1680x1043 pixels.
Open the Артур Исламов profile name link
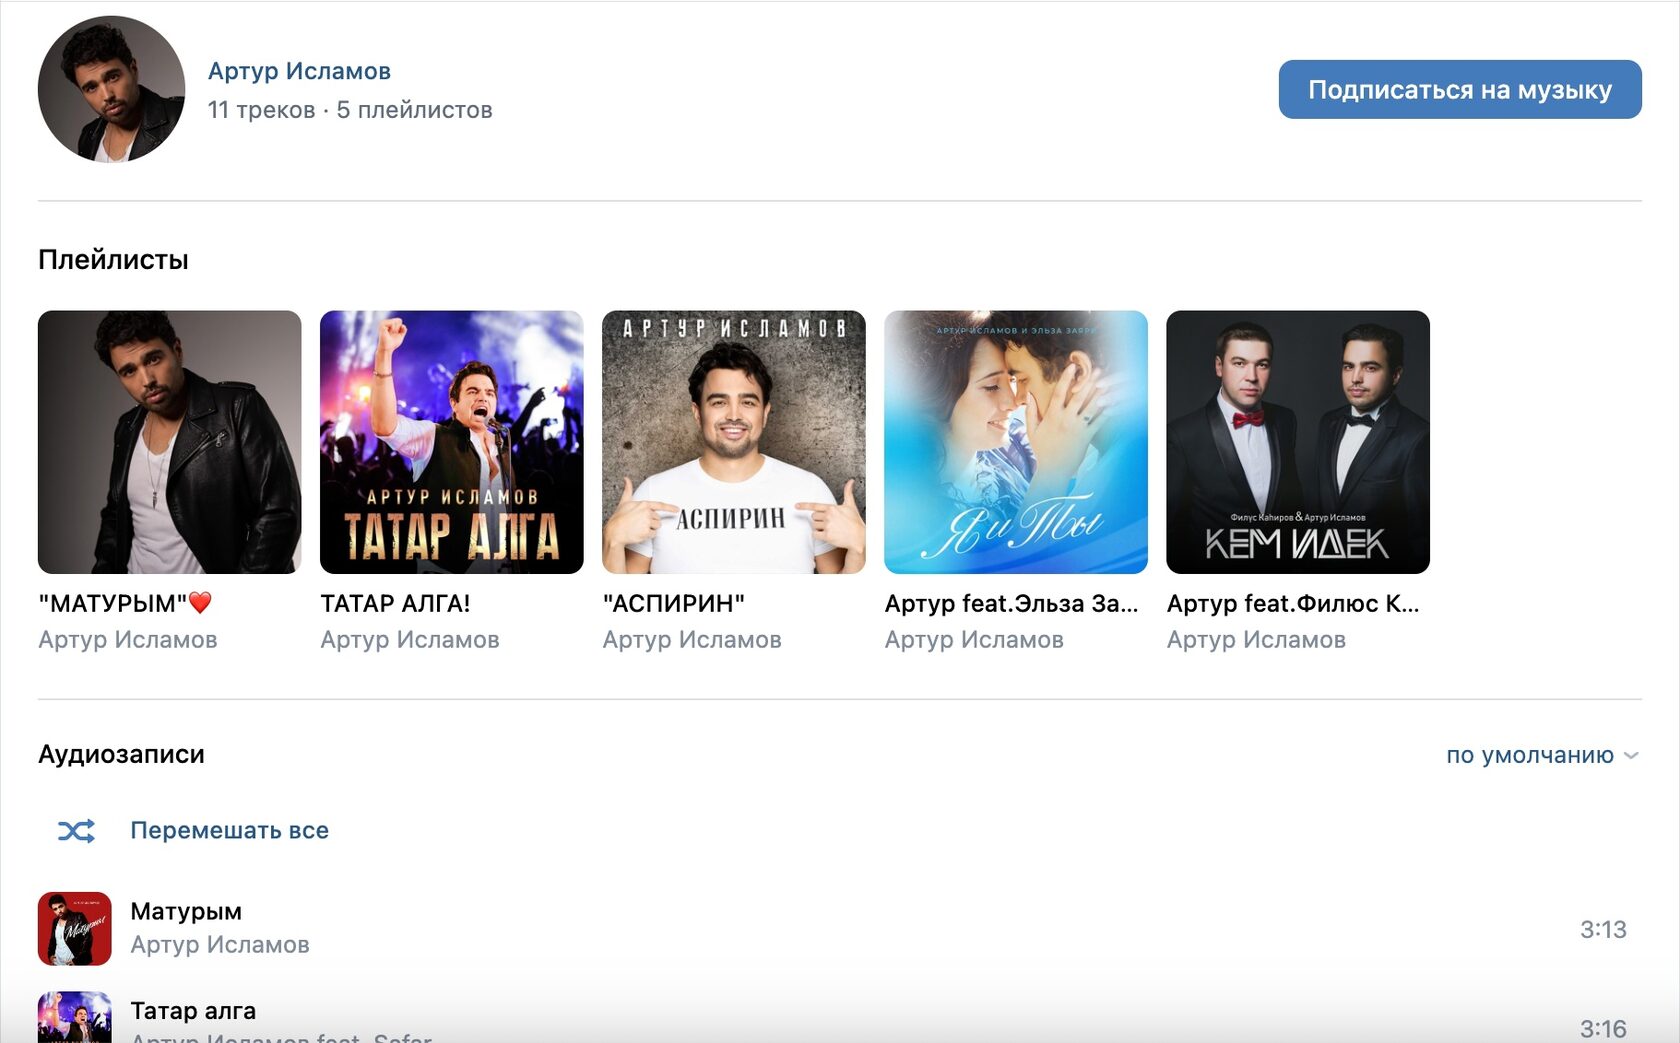(x=299, y=71)
